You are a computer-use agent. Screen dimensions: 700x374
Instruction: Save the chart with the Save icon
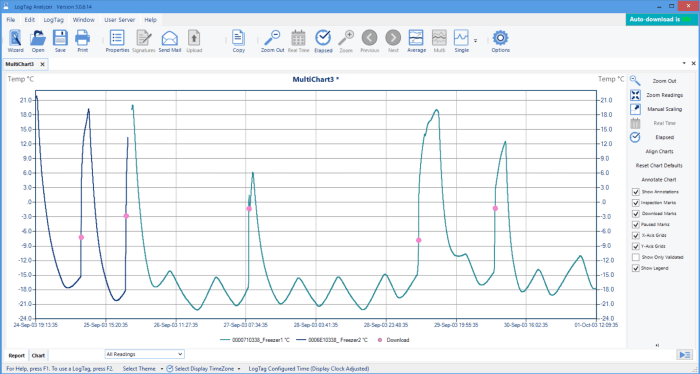pyautogui.click(x=60, y=41)
